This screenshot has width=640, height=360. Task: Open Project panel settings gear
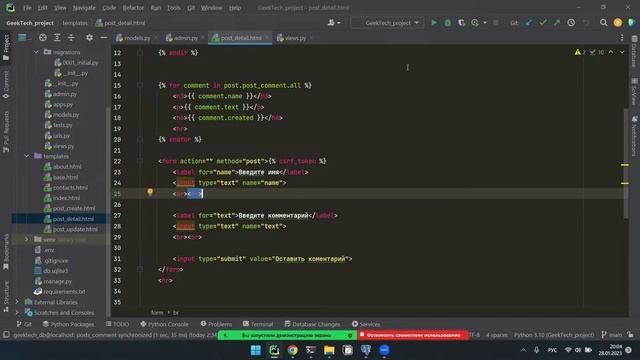(x=89, y=38)
